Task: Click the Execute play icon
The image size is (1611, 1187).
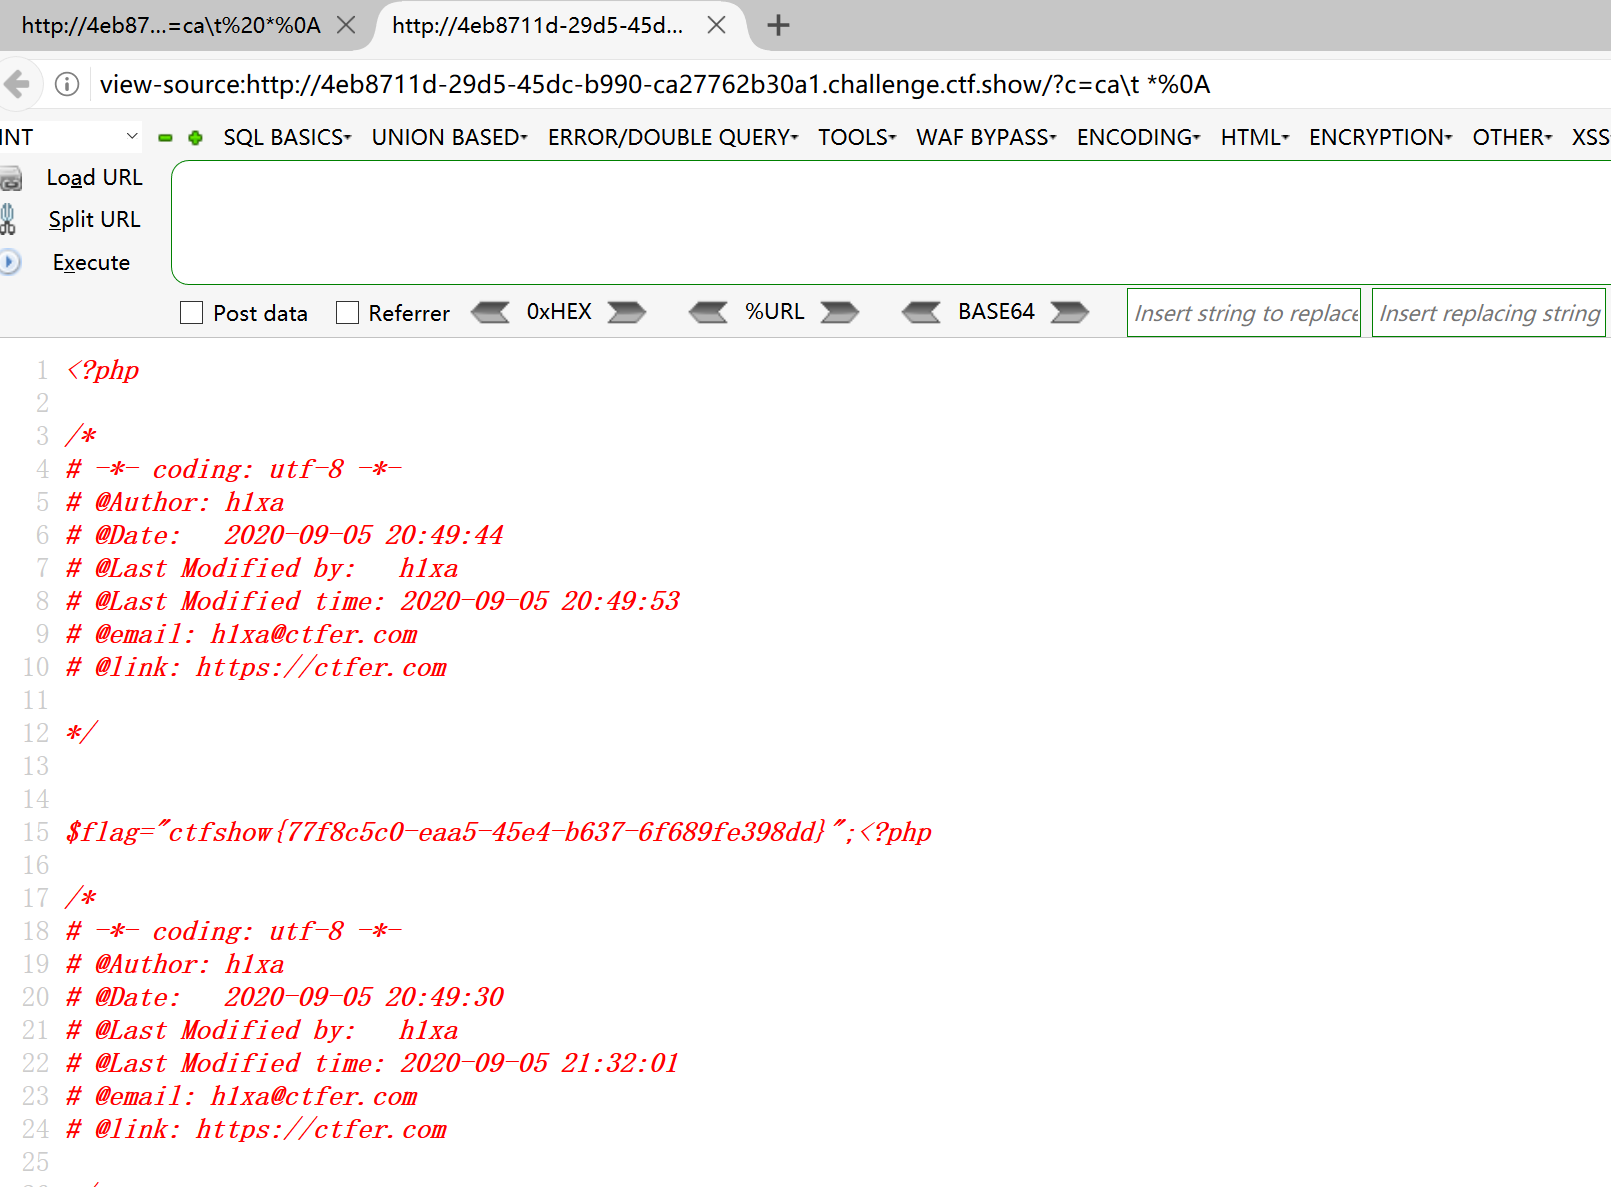Action: (10, 262)
